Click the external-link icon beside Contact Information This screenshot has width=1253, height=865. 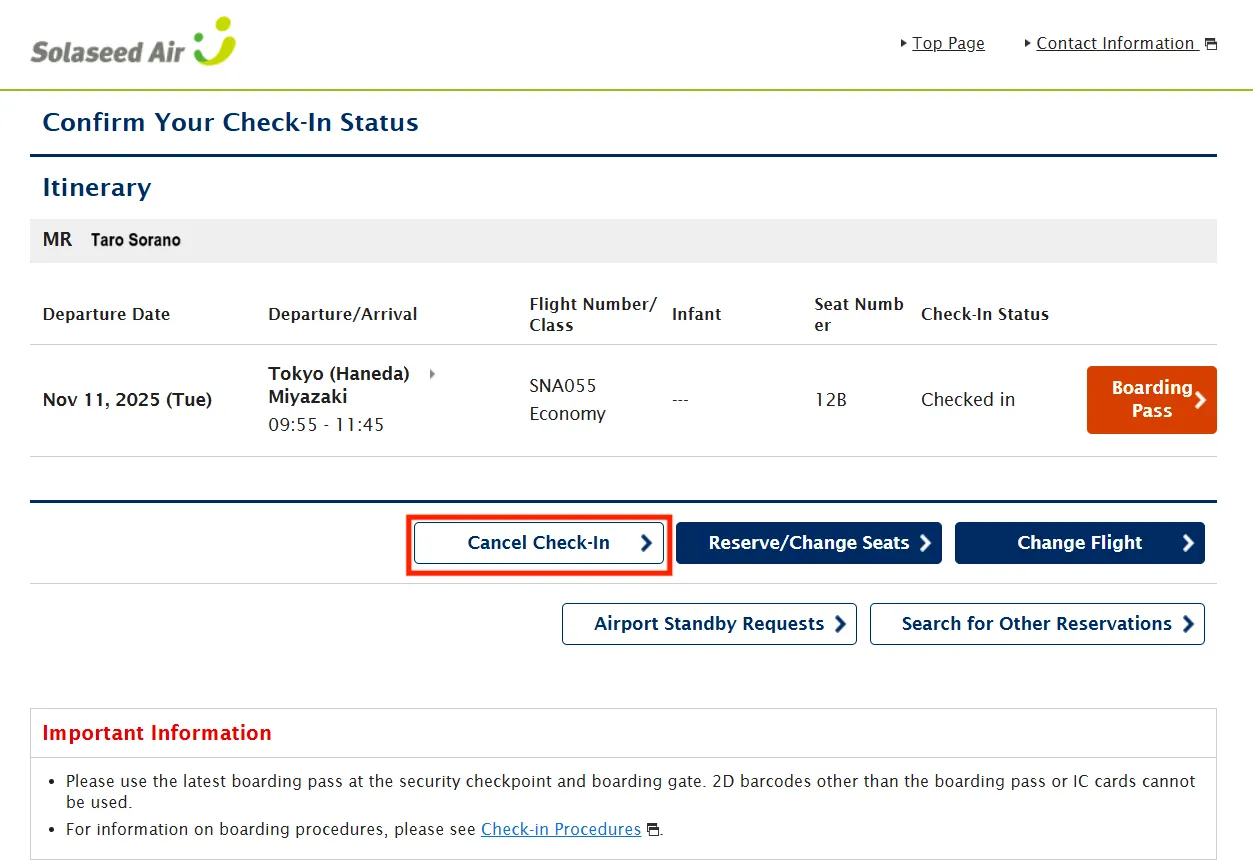1211,44
